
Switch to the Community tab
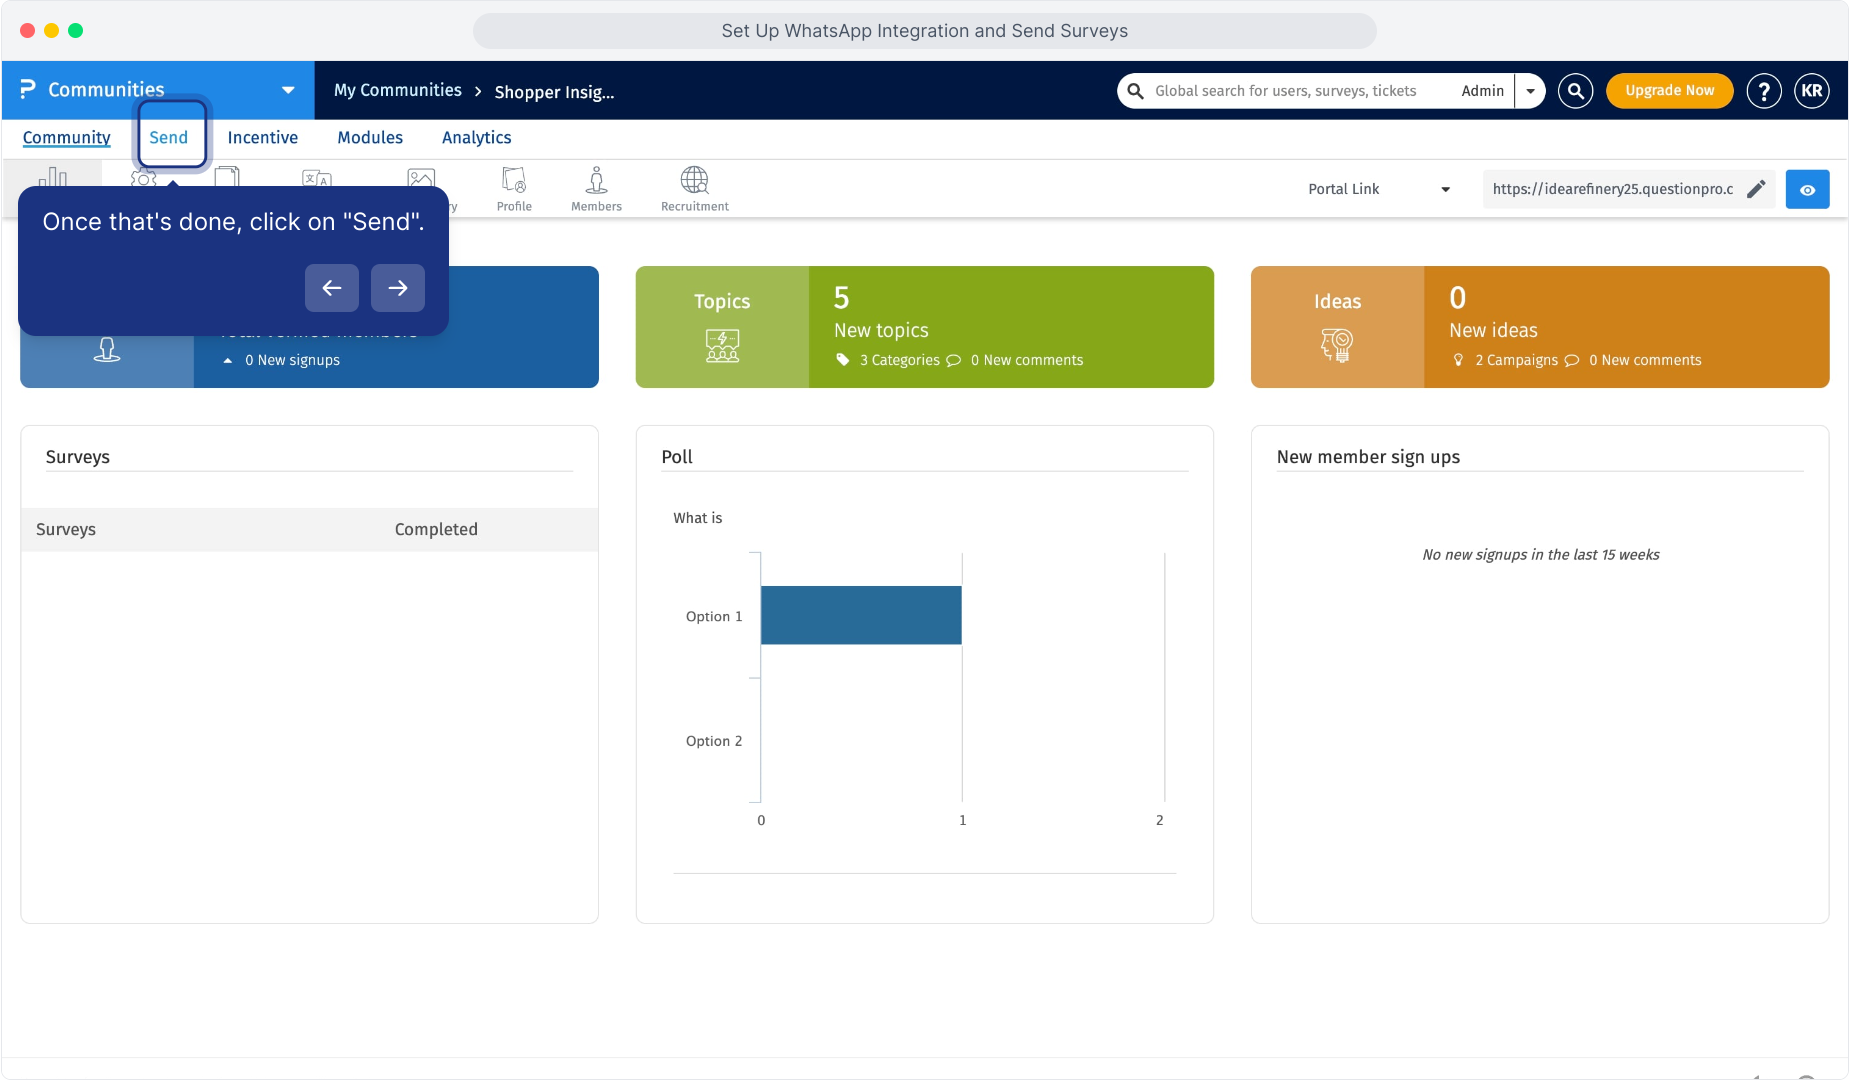[67, 138]
